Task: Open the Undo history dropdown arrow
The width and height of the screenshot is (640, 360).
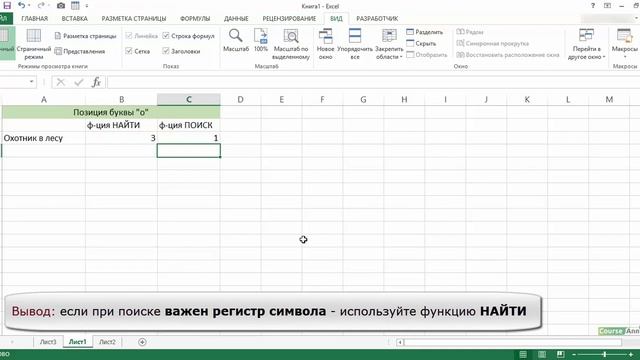Action: coord(29,6)
